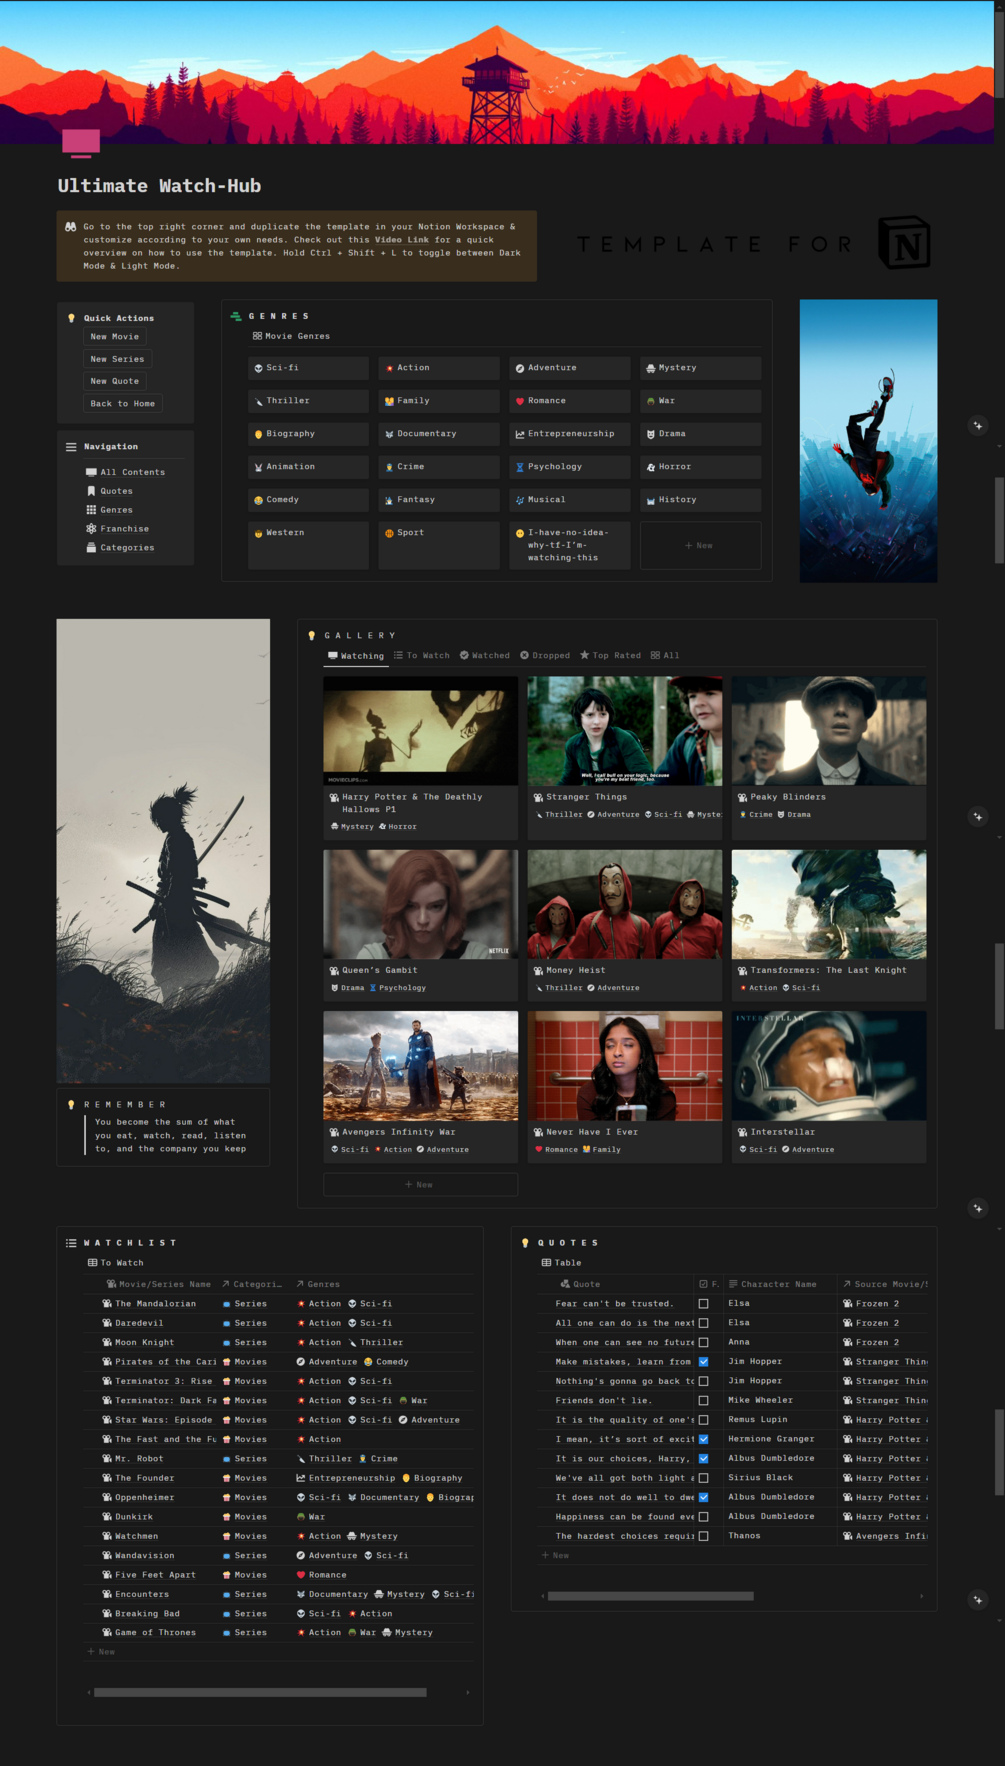Click the New Quote button
Image resolution: width=1005 pixels, height=1766 pixels.
click(x=115, y=381)
